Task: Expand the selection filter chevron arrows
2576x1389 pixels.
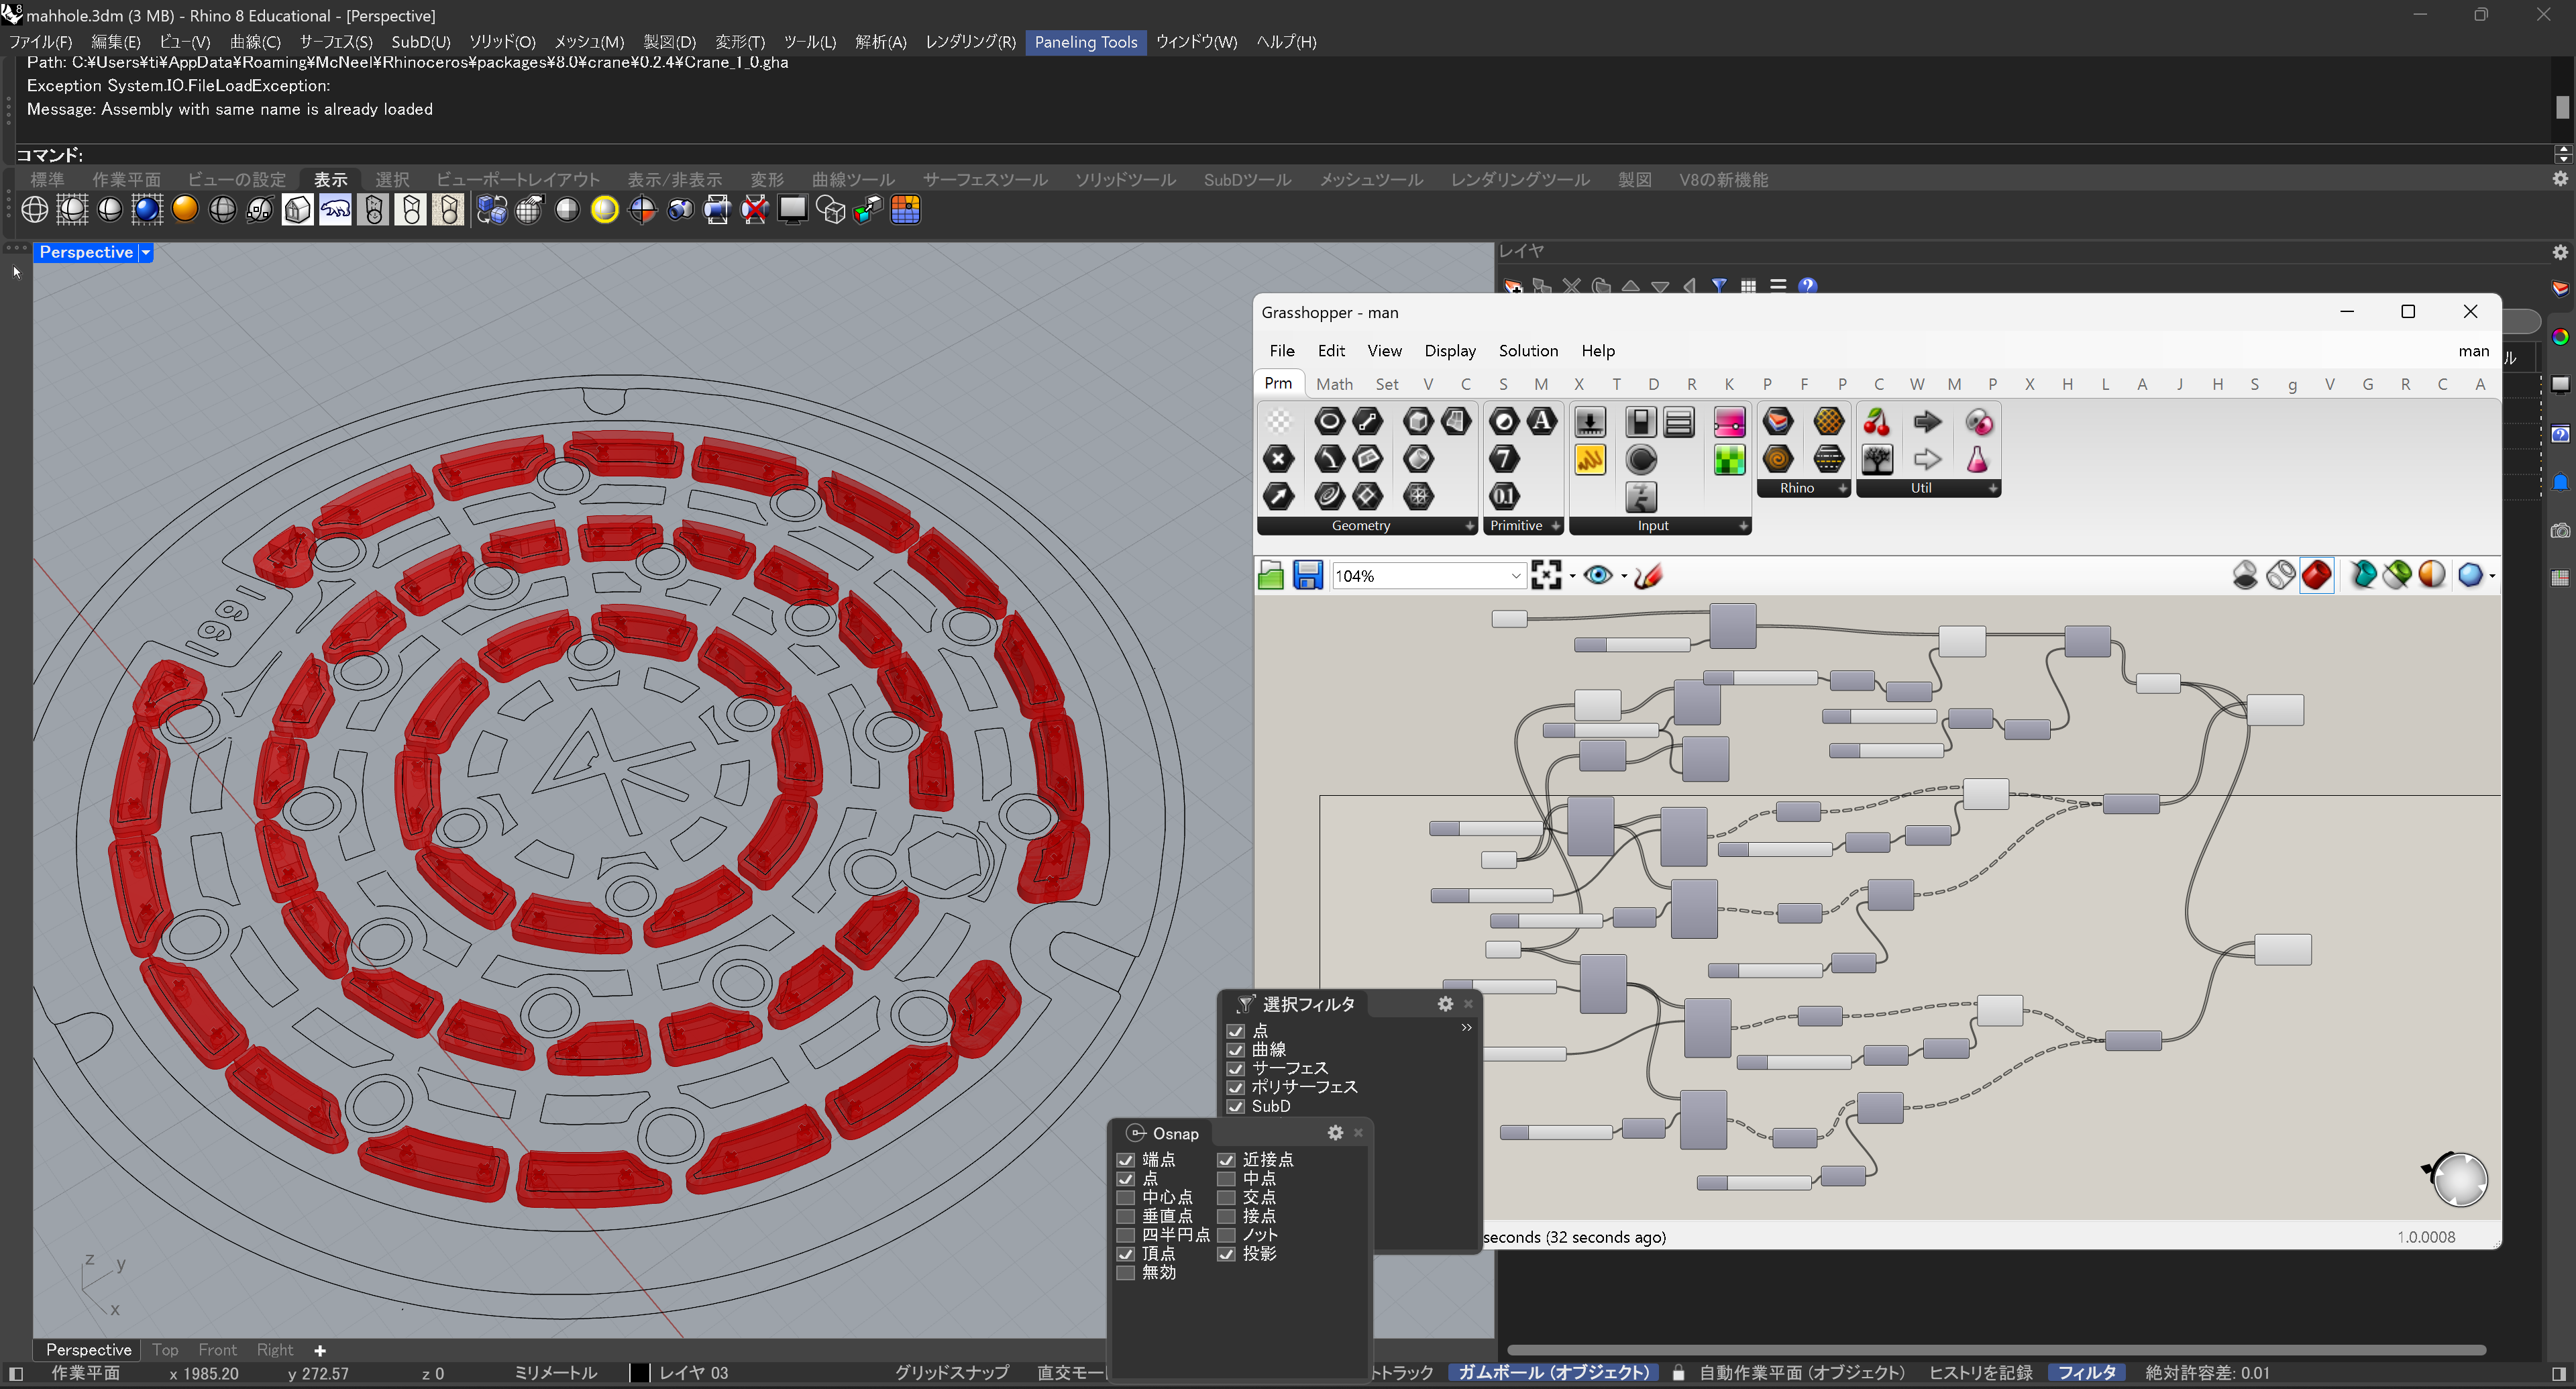Action: pyautogui.click(x=1466, y=1027)
